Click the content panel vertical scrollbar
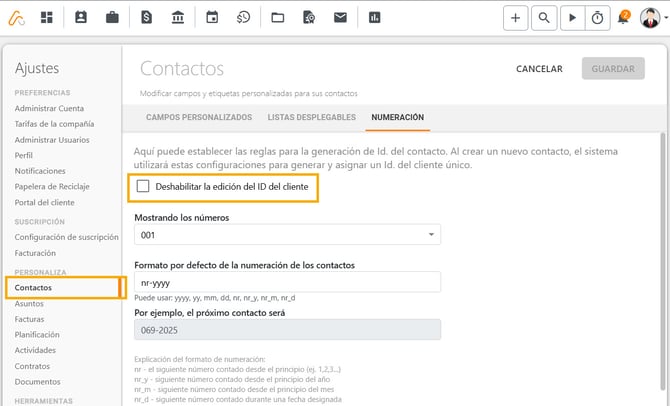Viewport: 670px width, 406px height. click(663, 261)
